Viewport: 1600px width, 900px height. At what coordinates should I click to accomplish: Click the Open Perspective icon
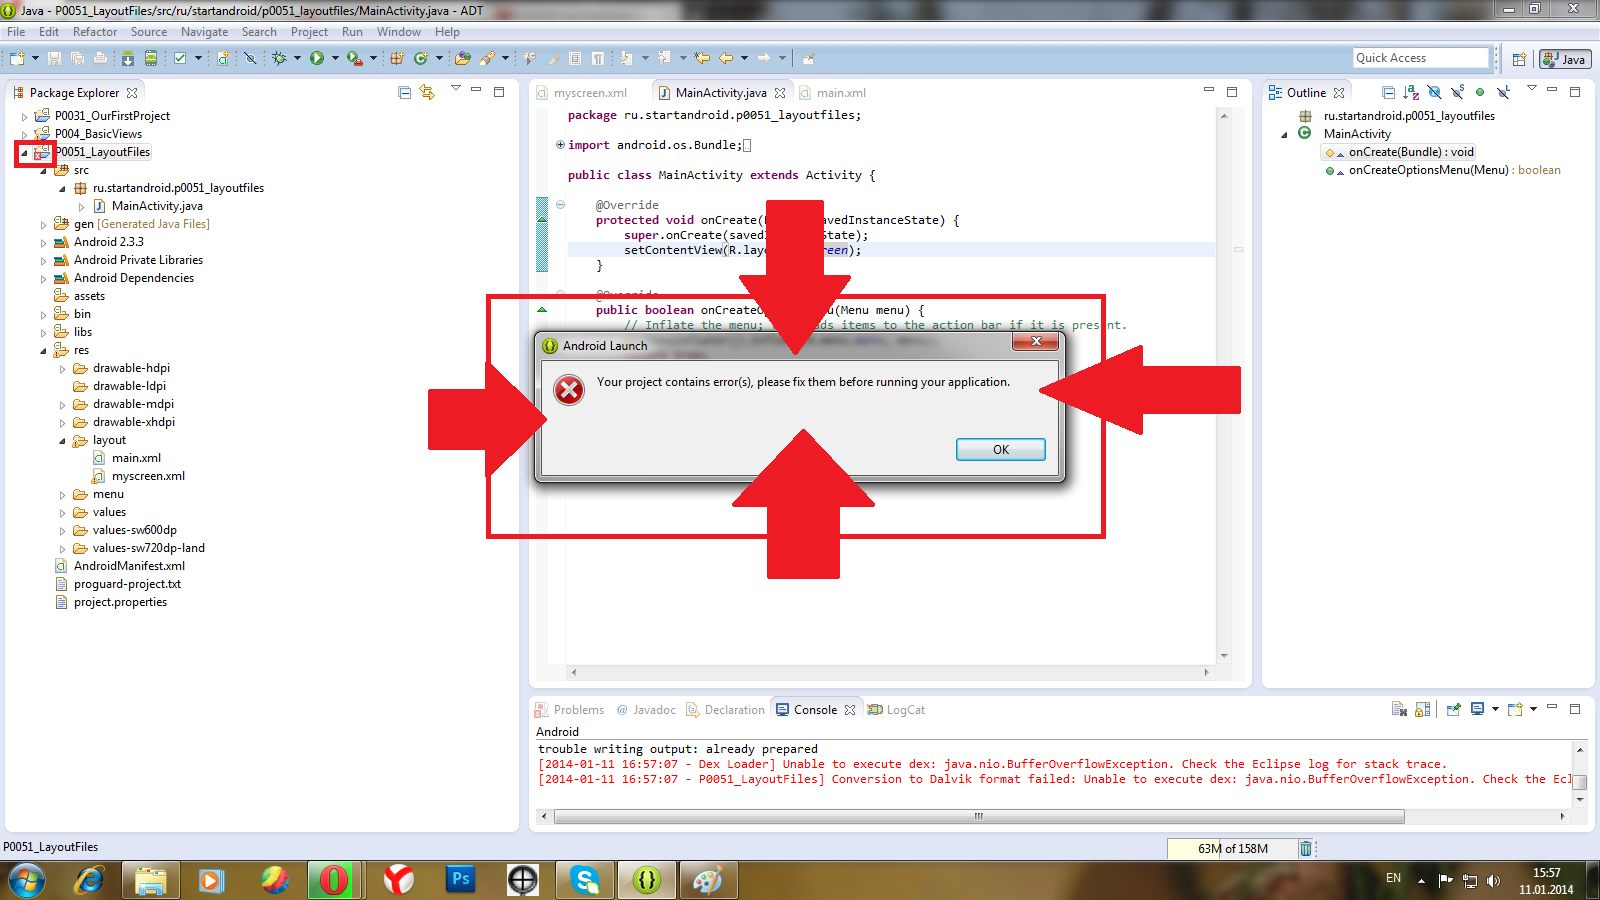pos(1519,59)
